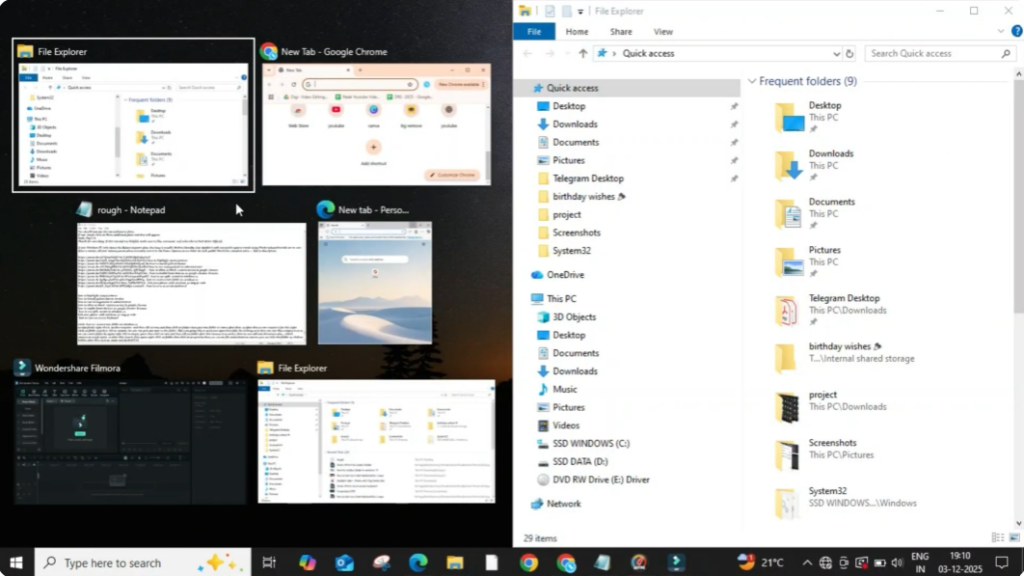Click the Up arrow navigation button
Image resolution: width=1024 pixels, height=576 pixels.
point(583,54)
